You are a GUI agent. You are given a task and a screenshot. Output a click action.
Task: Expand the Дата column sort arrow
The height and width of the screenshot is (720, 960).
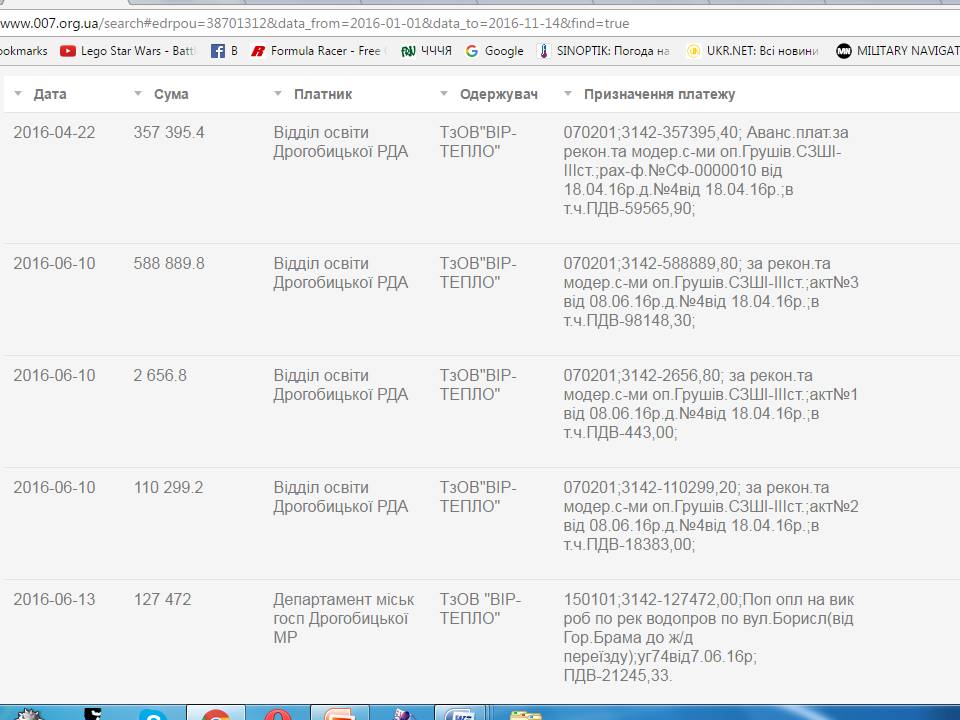[18, 94]
